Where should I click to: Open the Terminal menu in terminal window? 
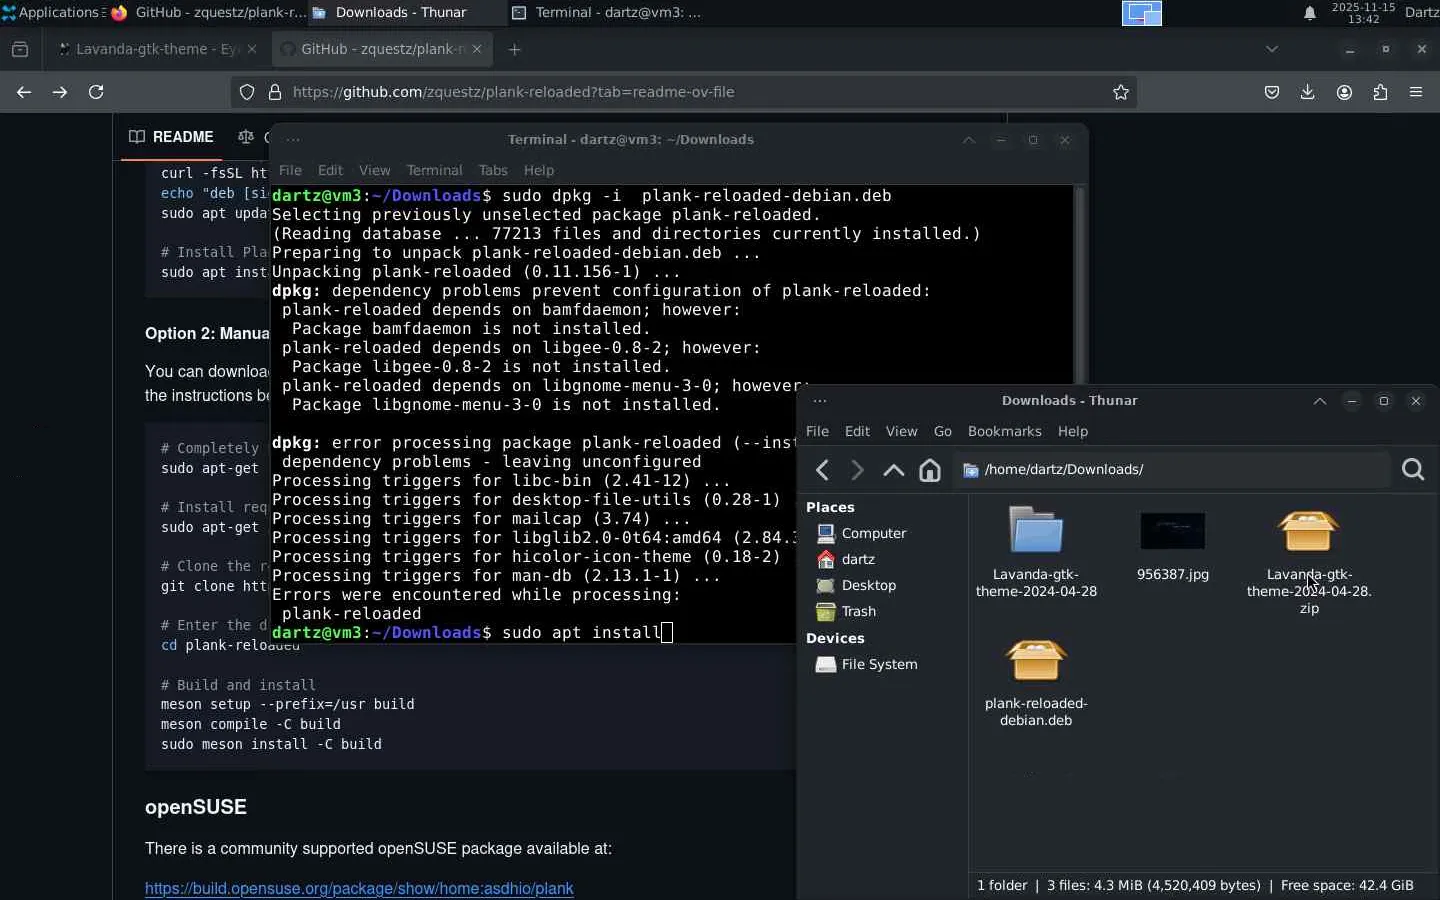tap(434, 171)
